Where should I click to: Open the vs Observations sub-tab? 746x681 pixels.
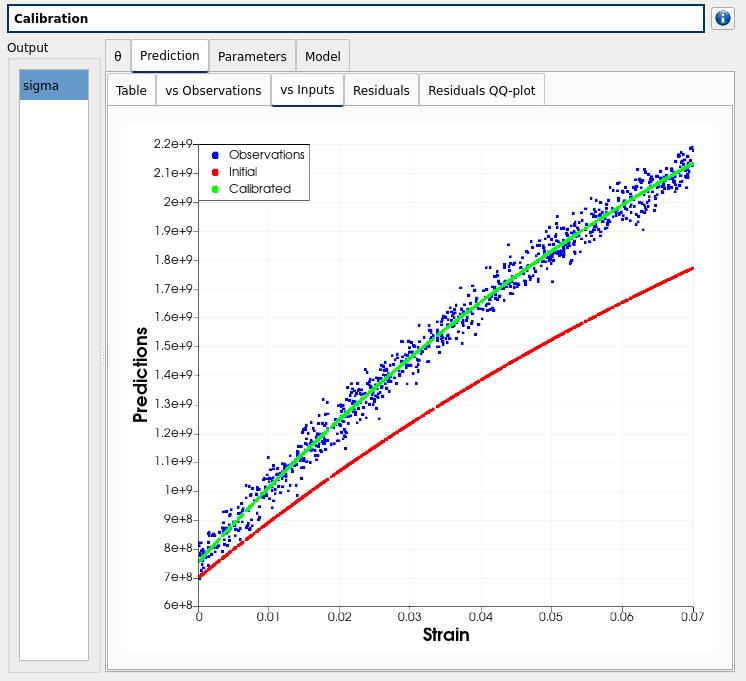click(x=213, y=90)
